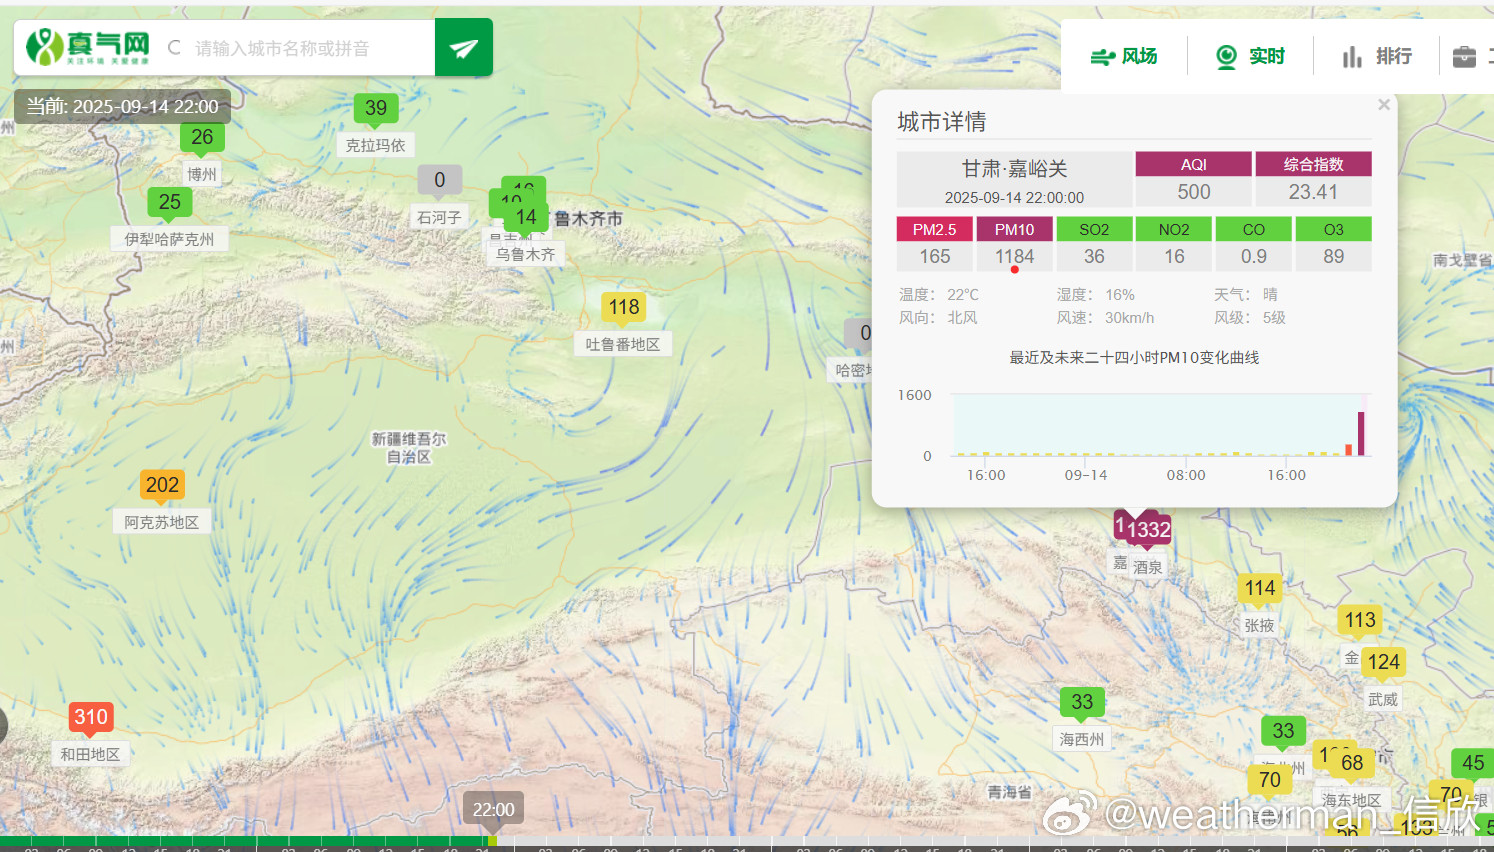Click the 克拉玛依 city label
The width and height of the screenshot is (1494, 852).
376,145
